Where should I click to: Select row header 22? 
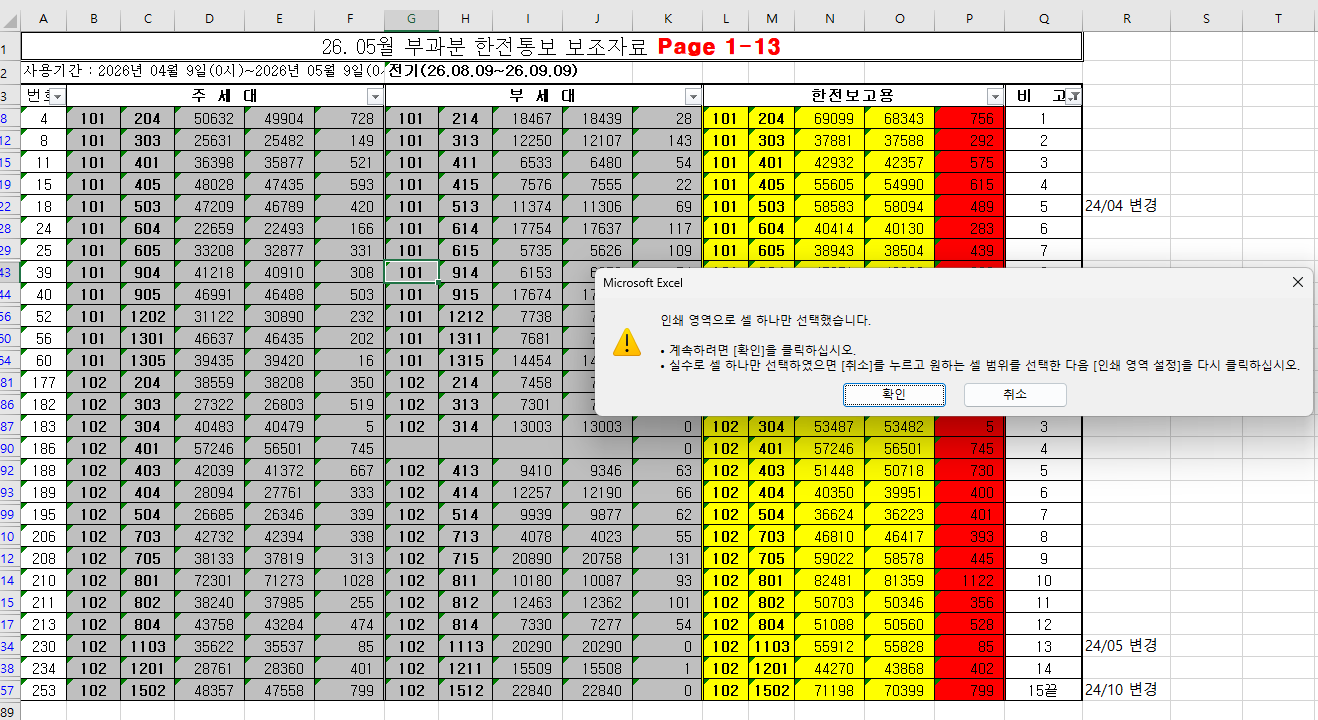10,206
